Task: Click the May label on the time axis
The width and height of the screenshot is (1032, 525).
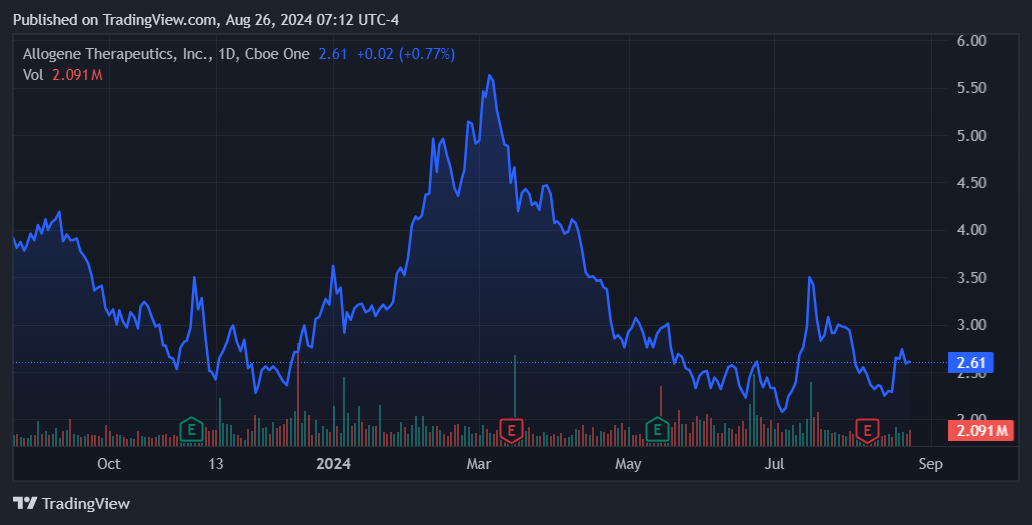Action: click(x=628, y=464)
